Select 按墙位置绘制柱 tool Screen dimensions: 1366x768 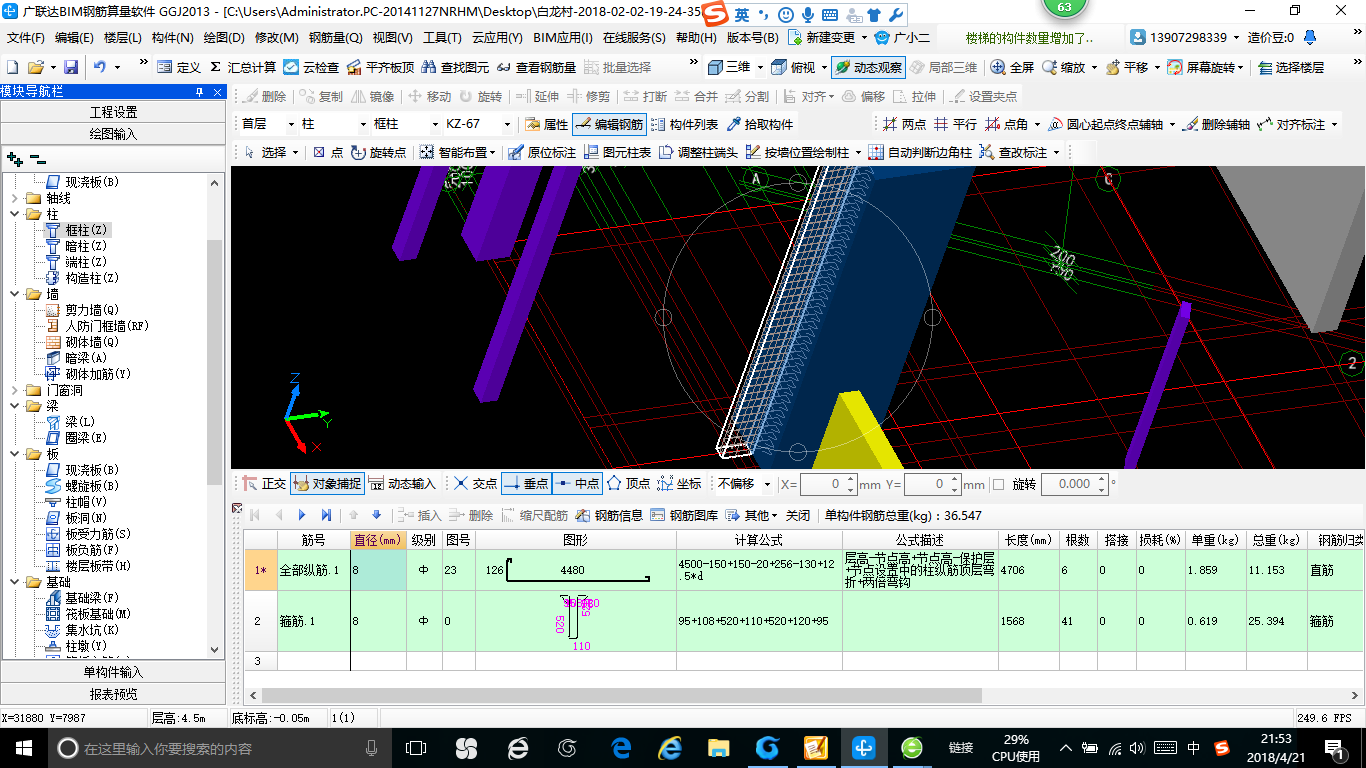click(x=802, y=152)
